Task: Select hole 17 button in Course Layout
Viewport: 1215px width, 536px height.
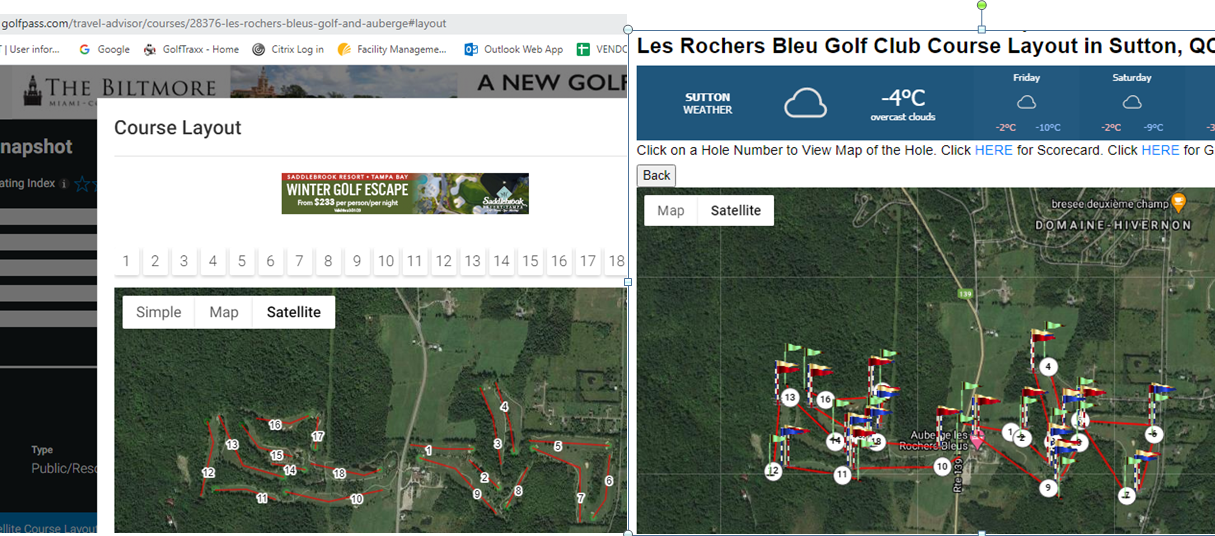Action: [588, 262]
